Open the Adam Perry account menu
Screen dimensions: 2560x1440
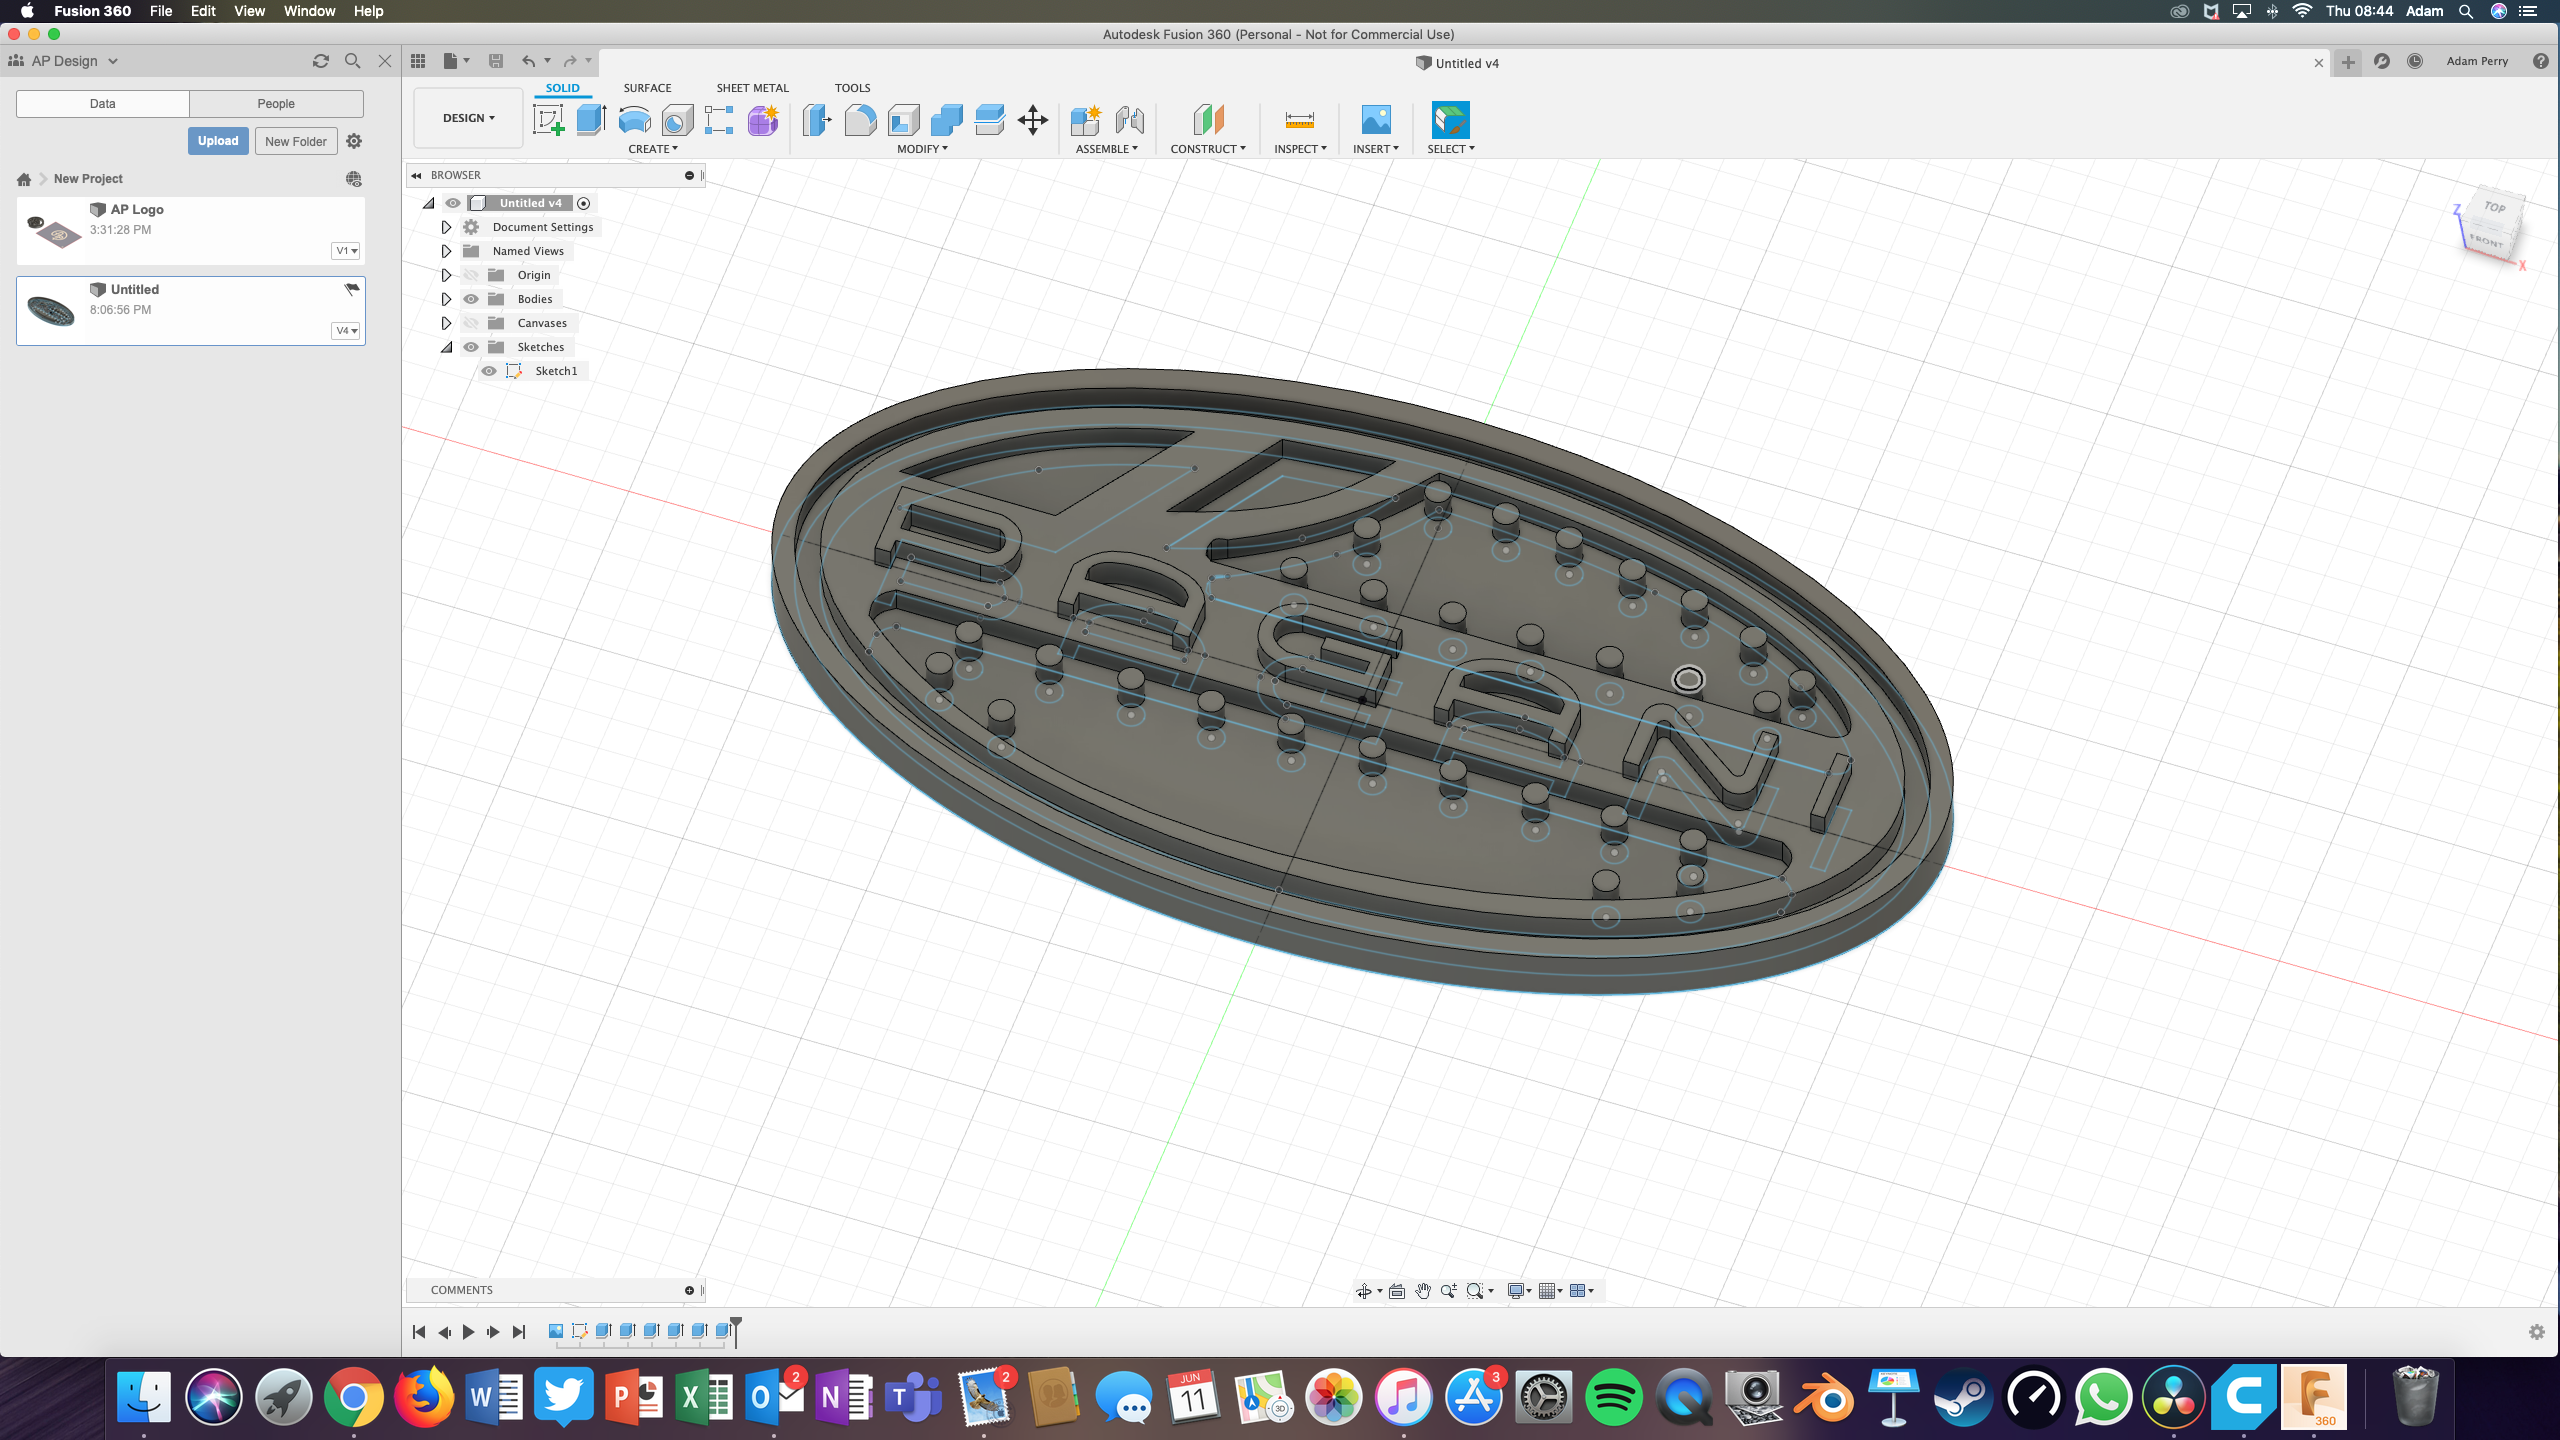tap(2477, 61)
